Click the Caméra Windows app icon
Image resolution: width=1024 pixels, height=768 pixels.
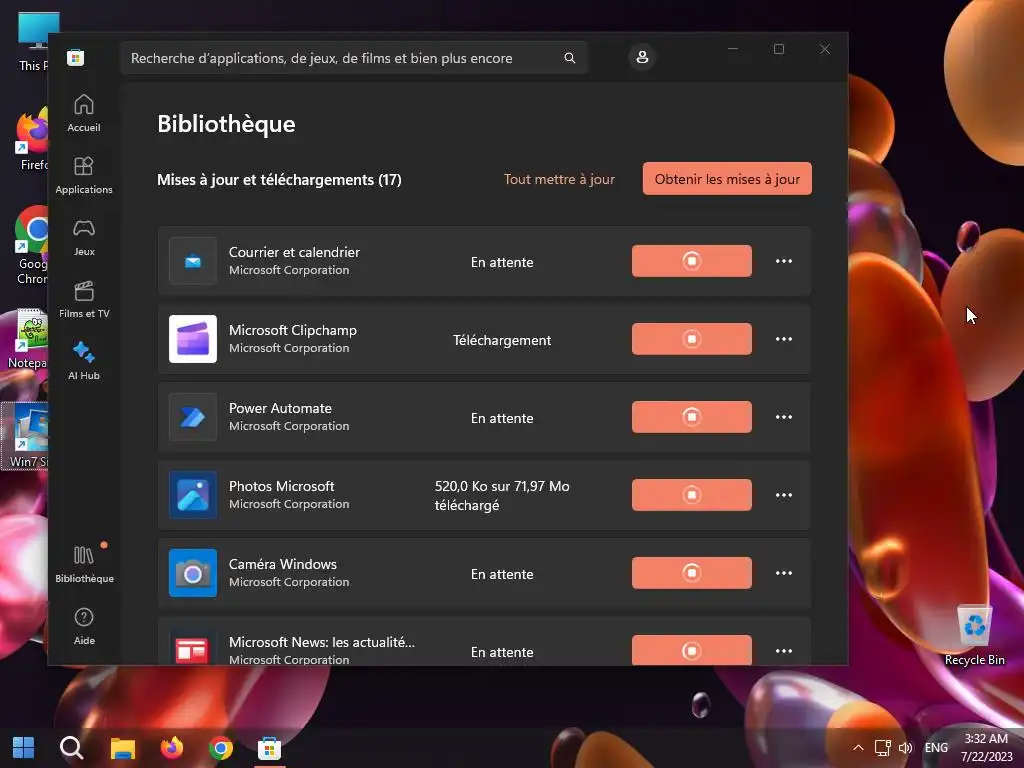point(193,573)
